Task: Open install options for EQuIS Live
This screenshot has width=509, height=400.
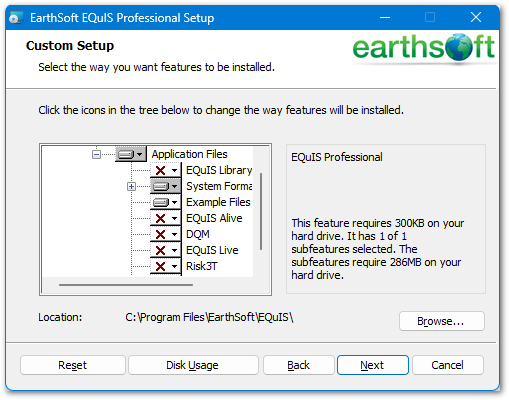Action: click(165, 250)
